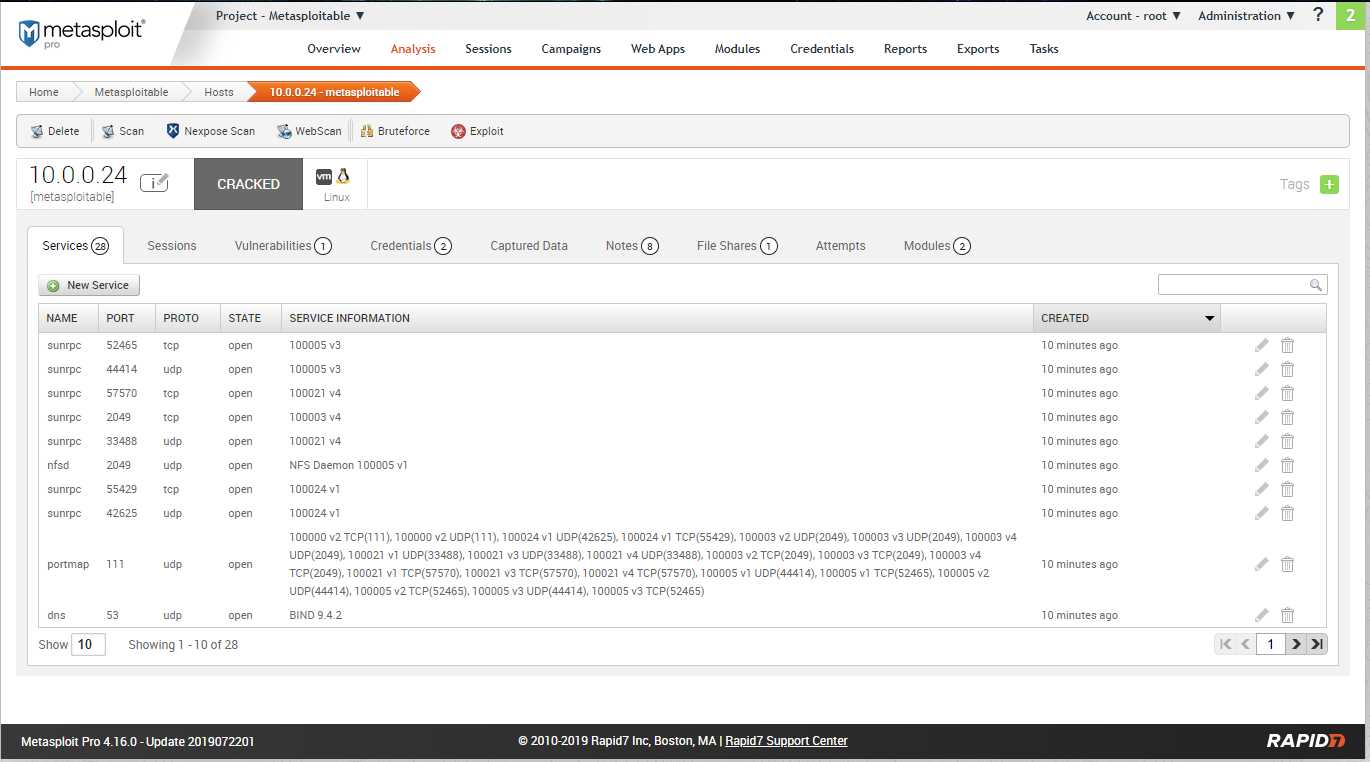Click the search magnifier icon in services filter
Image resolution: width=1370 pixels, height=762 pixels.
[1316, 285]
